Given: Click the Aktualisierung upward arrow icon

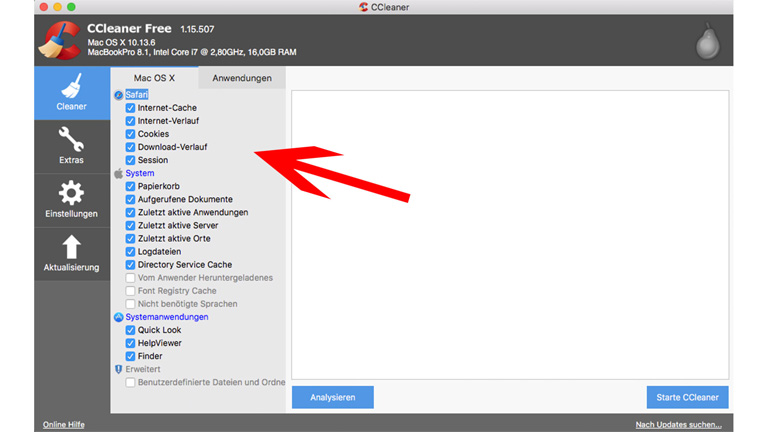Looking at the screenshot, I should [71, 247].
